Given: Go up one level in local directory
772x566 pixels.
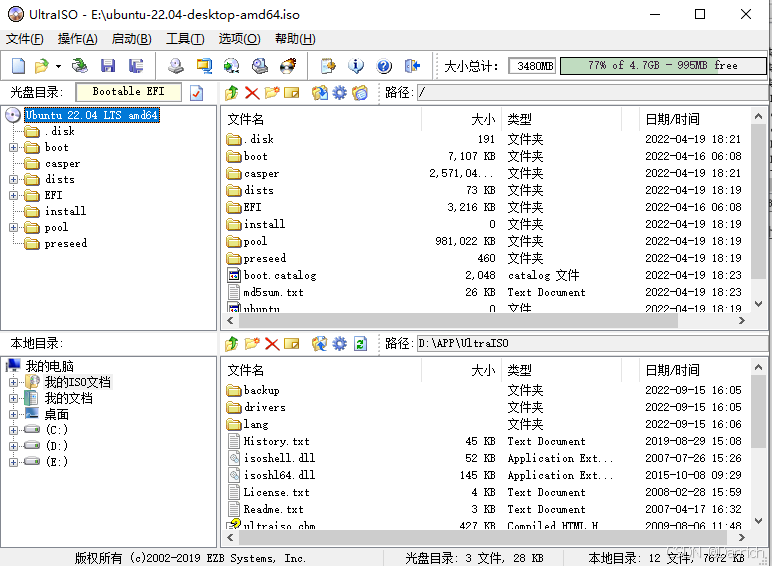Looking at the screenshot, I should click(x=231, y=344).
